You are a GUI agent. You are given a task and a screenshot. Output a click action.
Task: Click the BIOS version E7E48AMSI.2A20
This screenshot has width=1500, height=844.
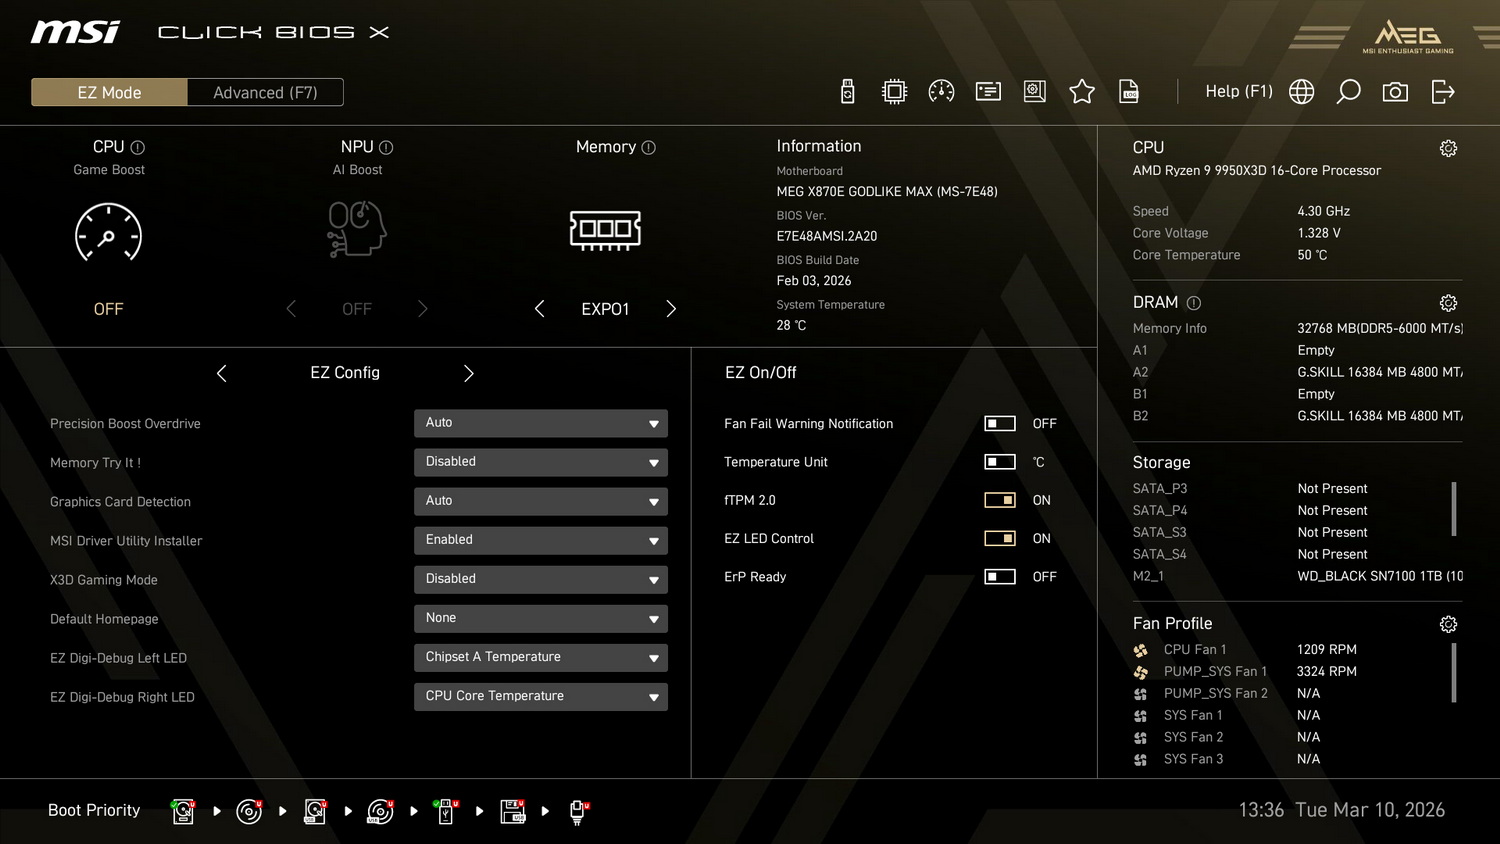[x=827, y=236]
